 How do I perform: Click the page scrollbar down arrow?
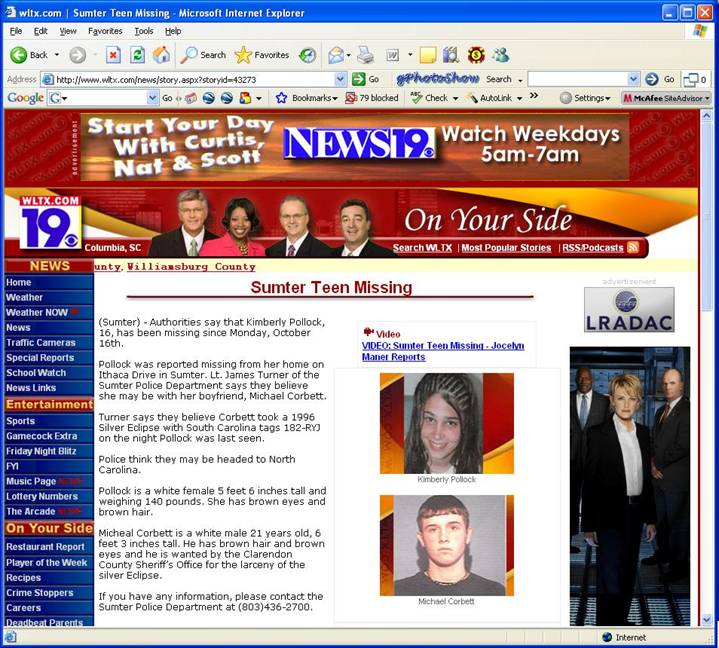706,620
